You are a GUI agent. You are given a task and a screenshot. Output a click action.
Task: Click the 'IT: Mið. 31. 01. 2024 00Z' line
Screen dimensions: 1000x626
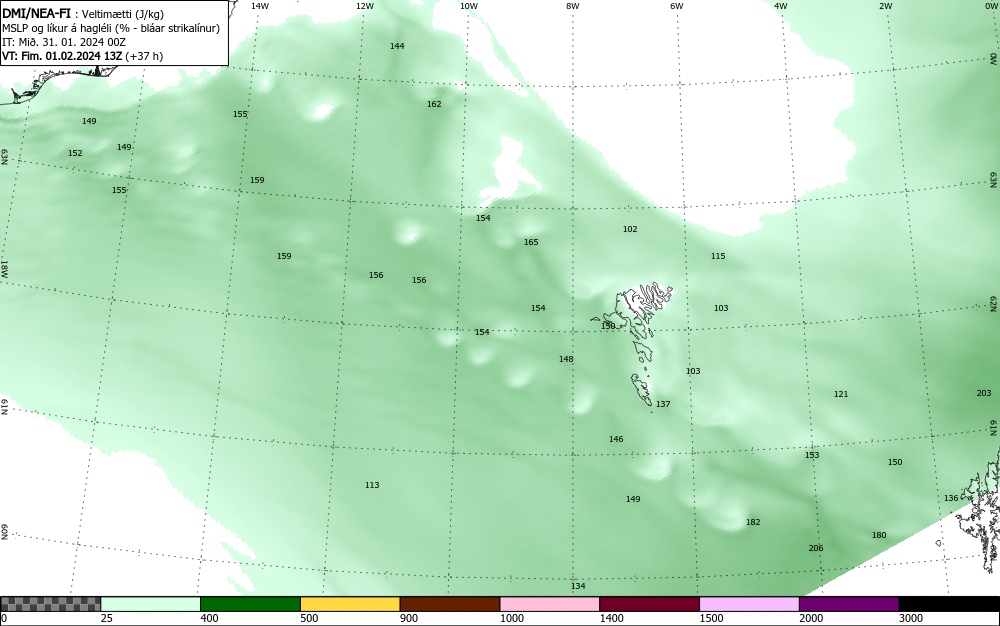(64, 42)
